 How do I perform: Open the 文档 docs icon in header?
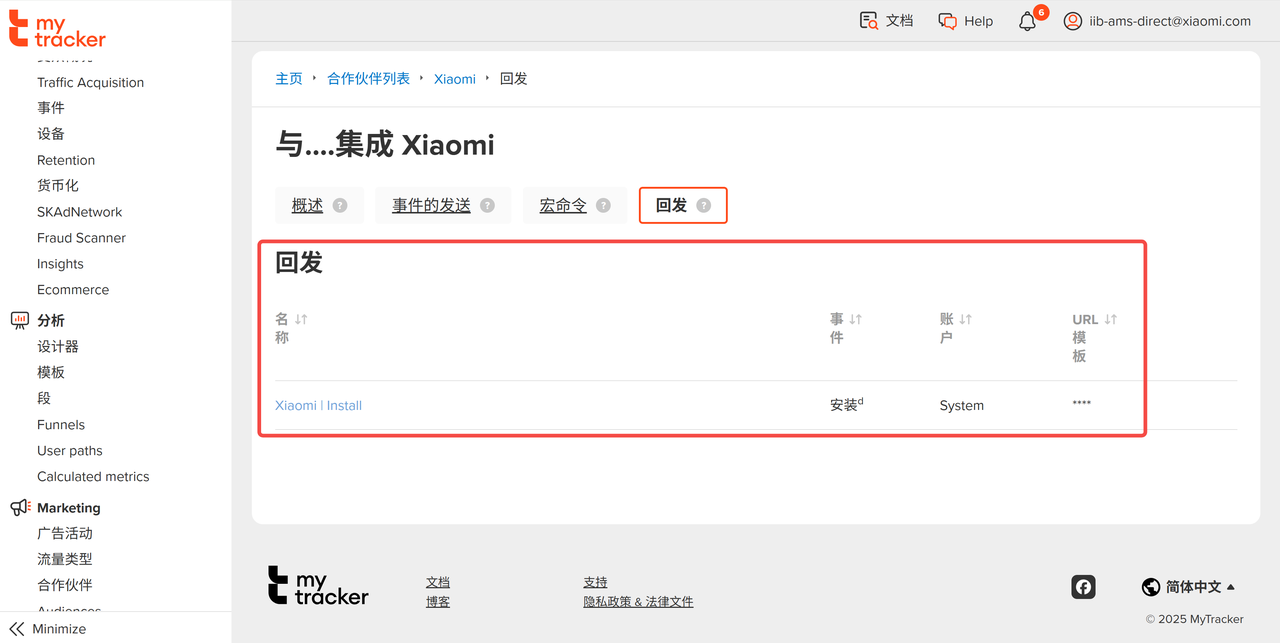(869, 21)
